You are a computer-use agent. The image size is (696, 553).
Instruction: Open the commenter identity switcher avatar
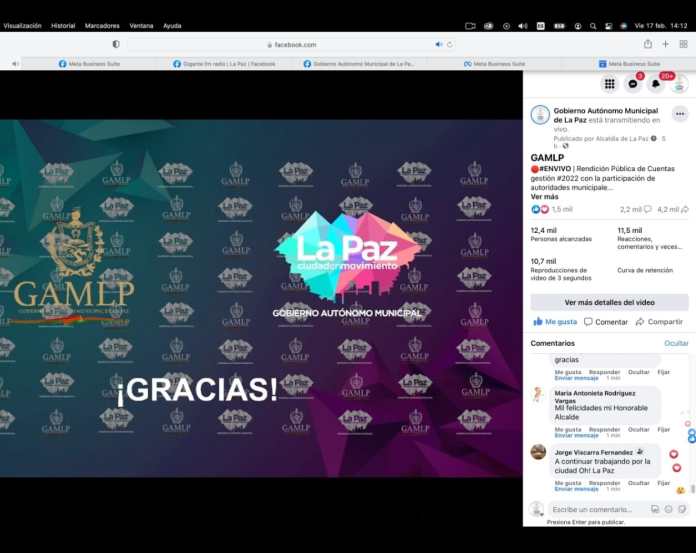pyautogui.click(x=537, y=509)
